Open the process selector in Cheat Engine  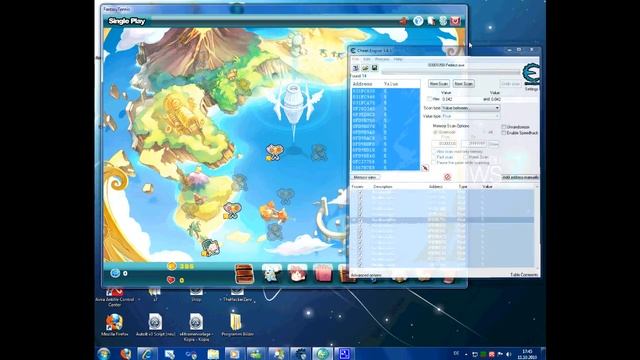(x=356, y=68)
